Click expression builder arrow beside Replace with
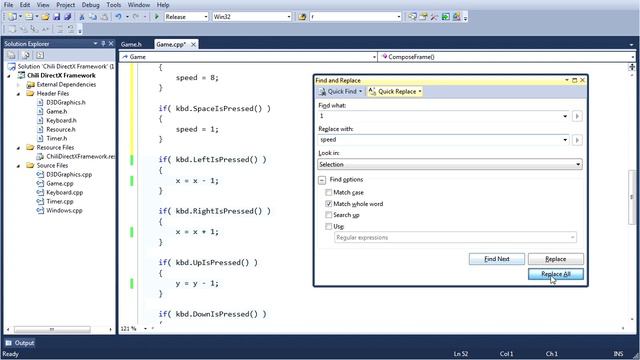 click(577, 140)
